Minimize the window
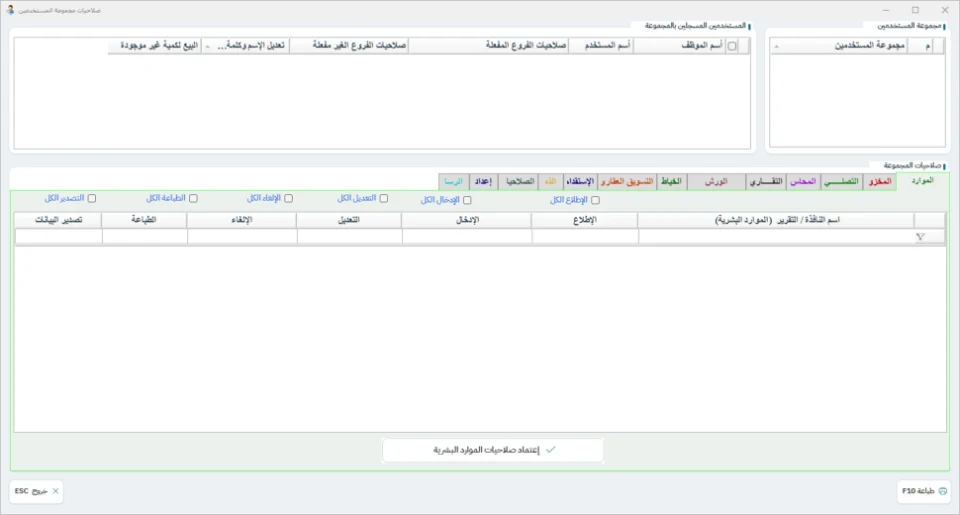Viewport: 960px width, 515px height. (885, 10)
